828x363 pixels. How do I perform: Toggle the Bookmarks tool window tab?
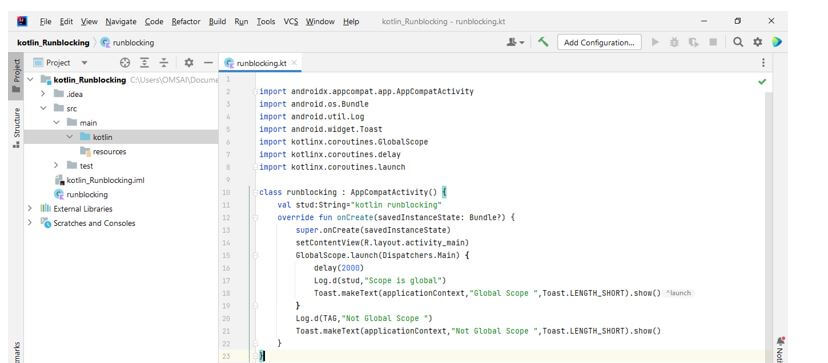click(x=16, y=351)
